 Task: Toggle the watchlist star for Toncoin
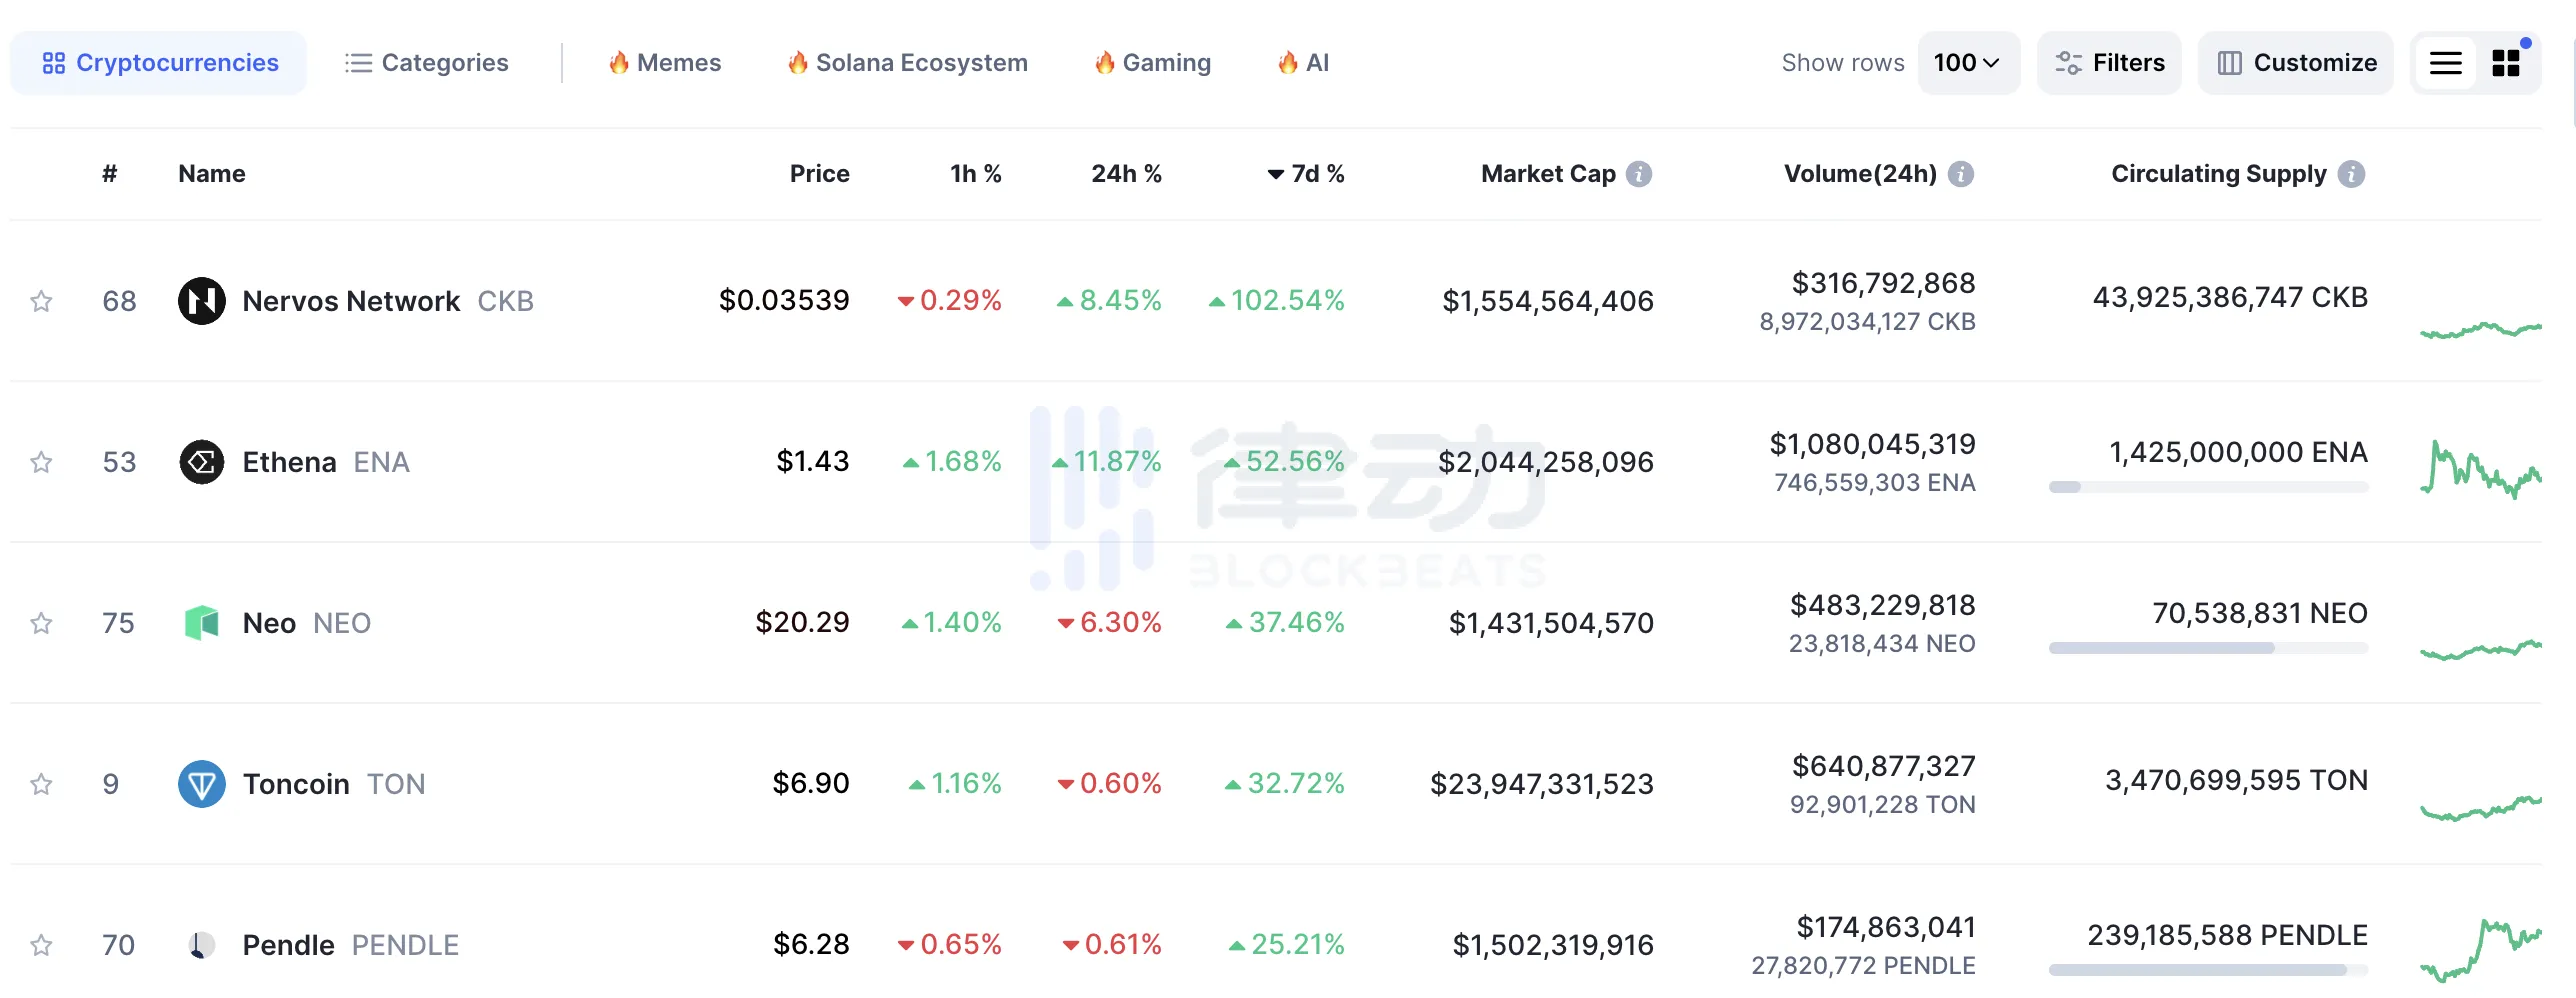(x=41, y=784)
